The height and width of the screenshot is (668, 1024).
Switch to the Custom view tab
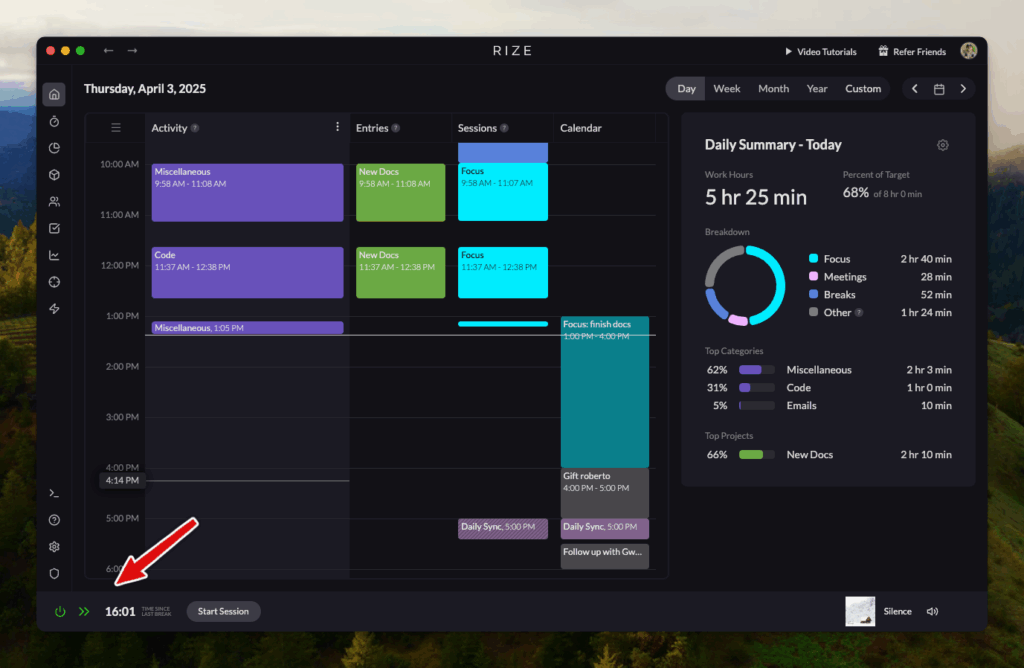(862, 88)
